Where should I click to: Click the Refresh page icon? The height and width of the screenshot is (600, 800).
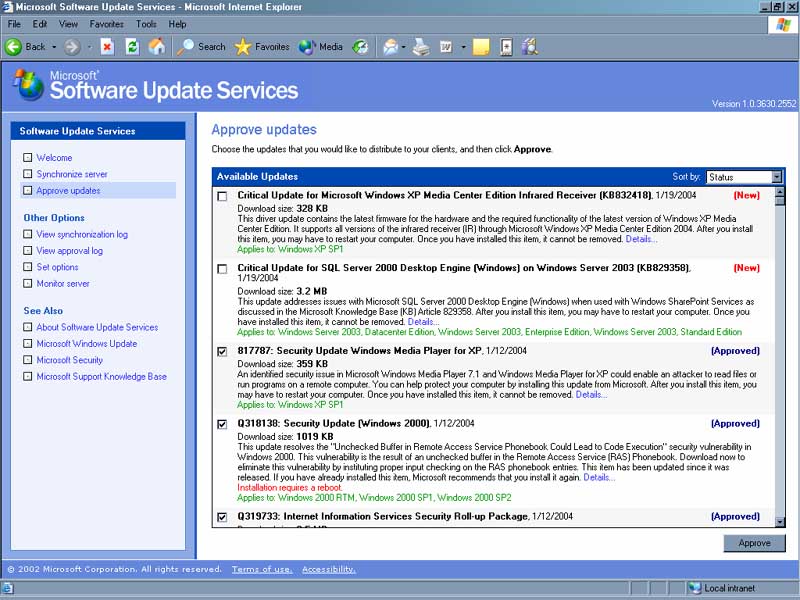(132, 47)
